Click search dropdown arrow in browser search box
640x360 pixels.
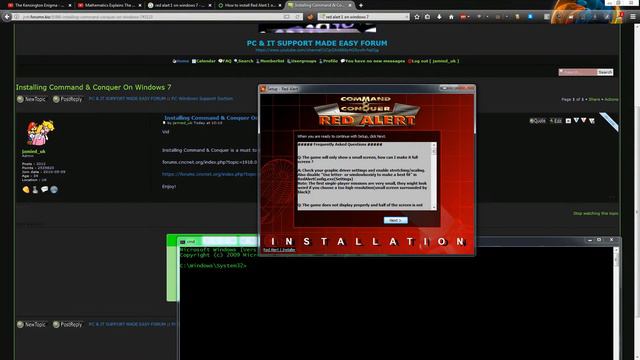point(407,17)
